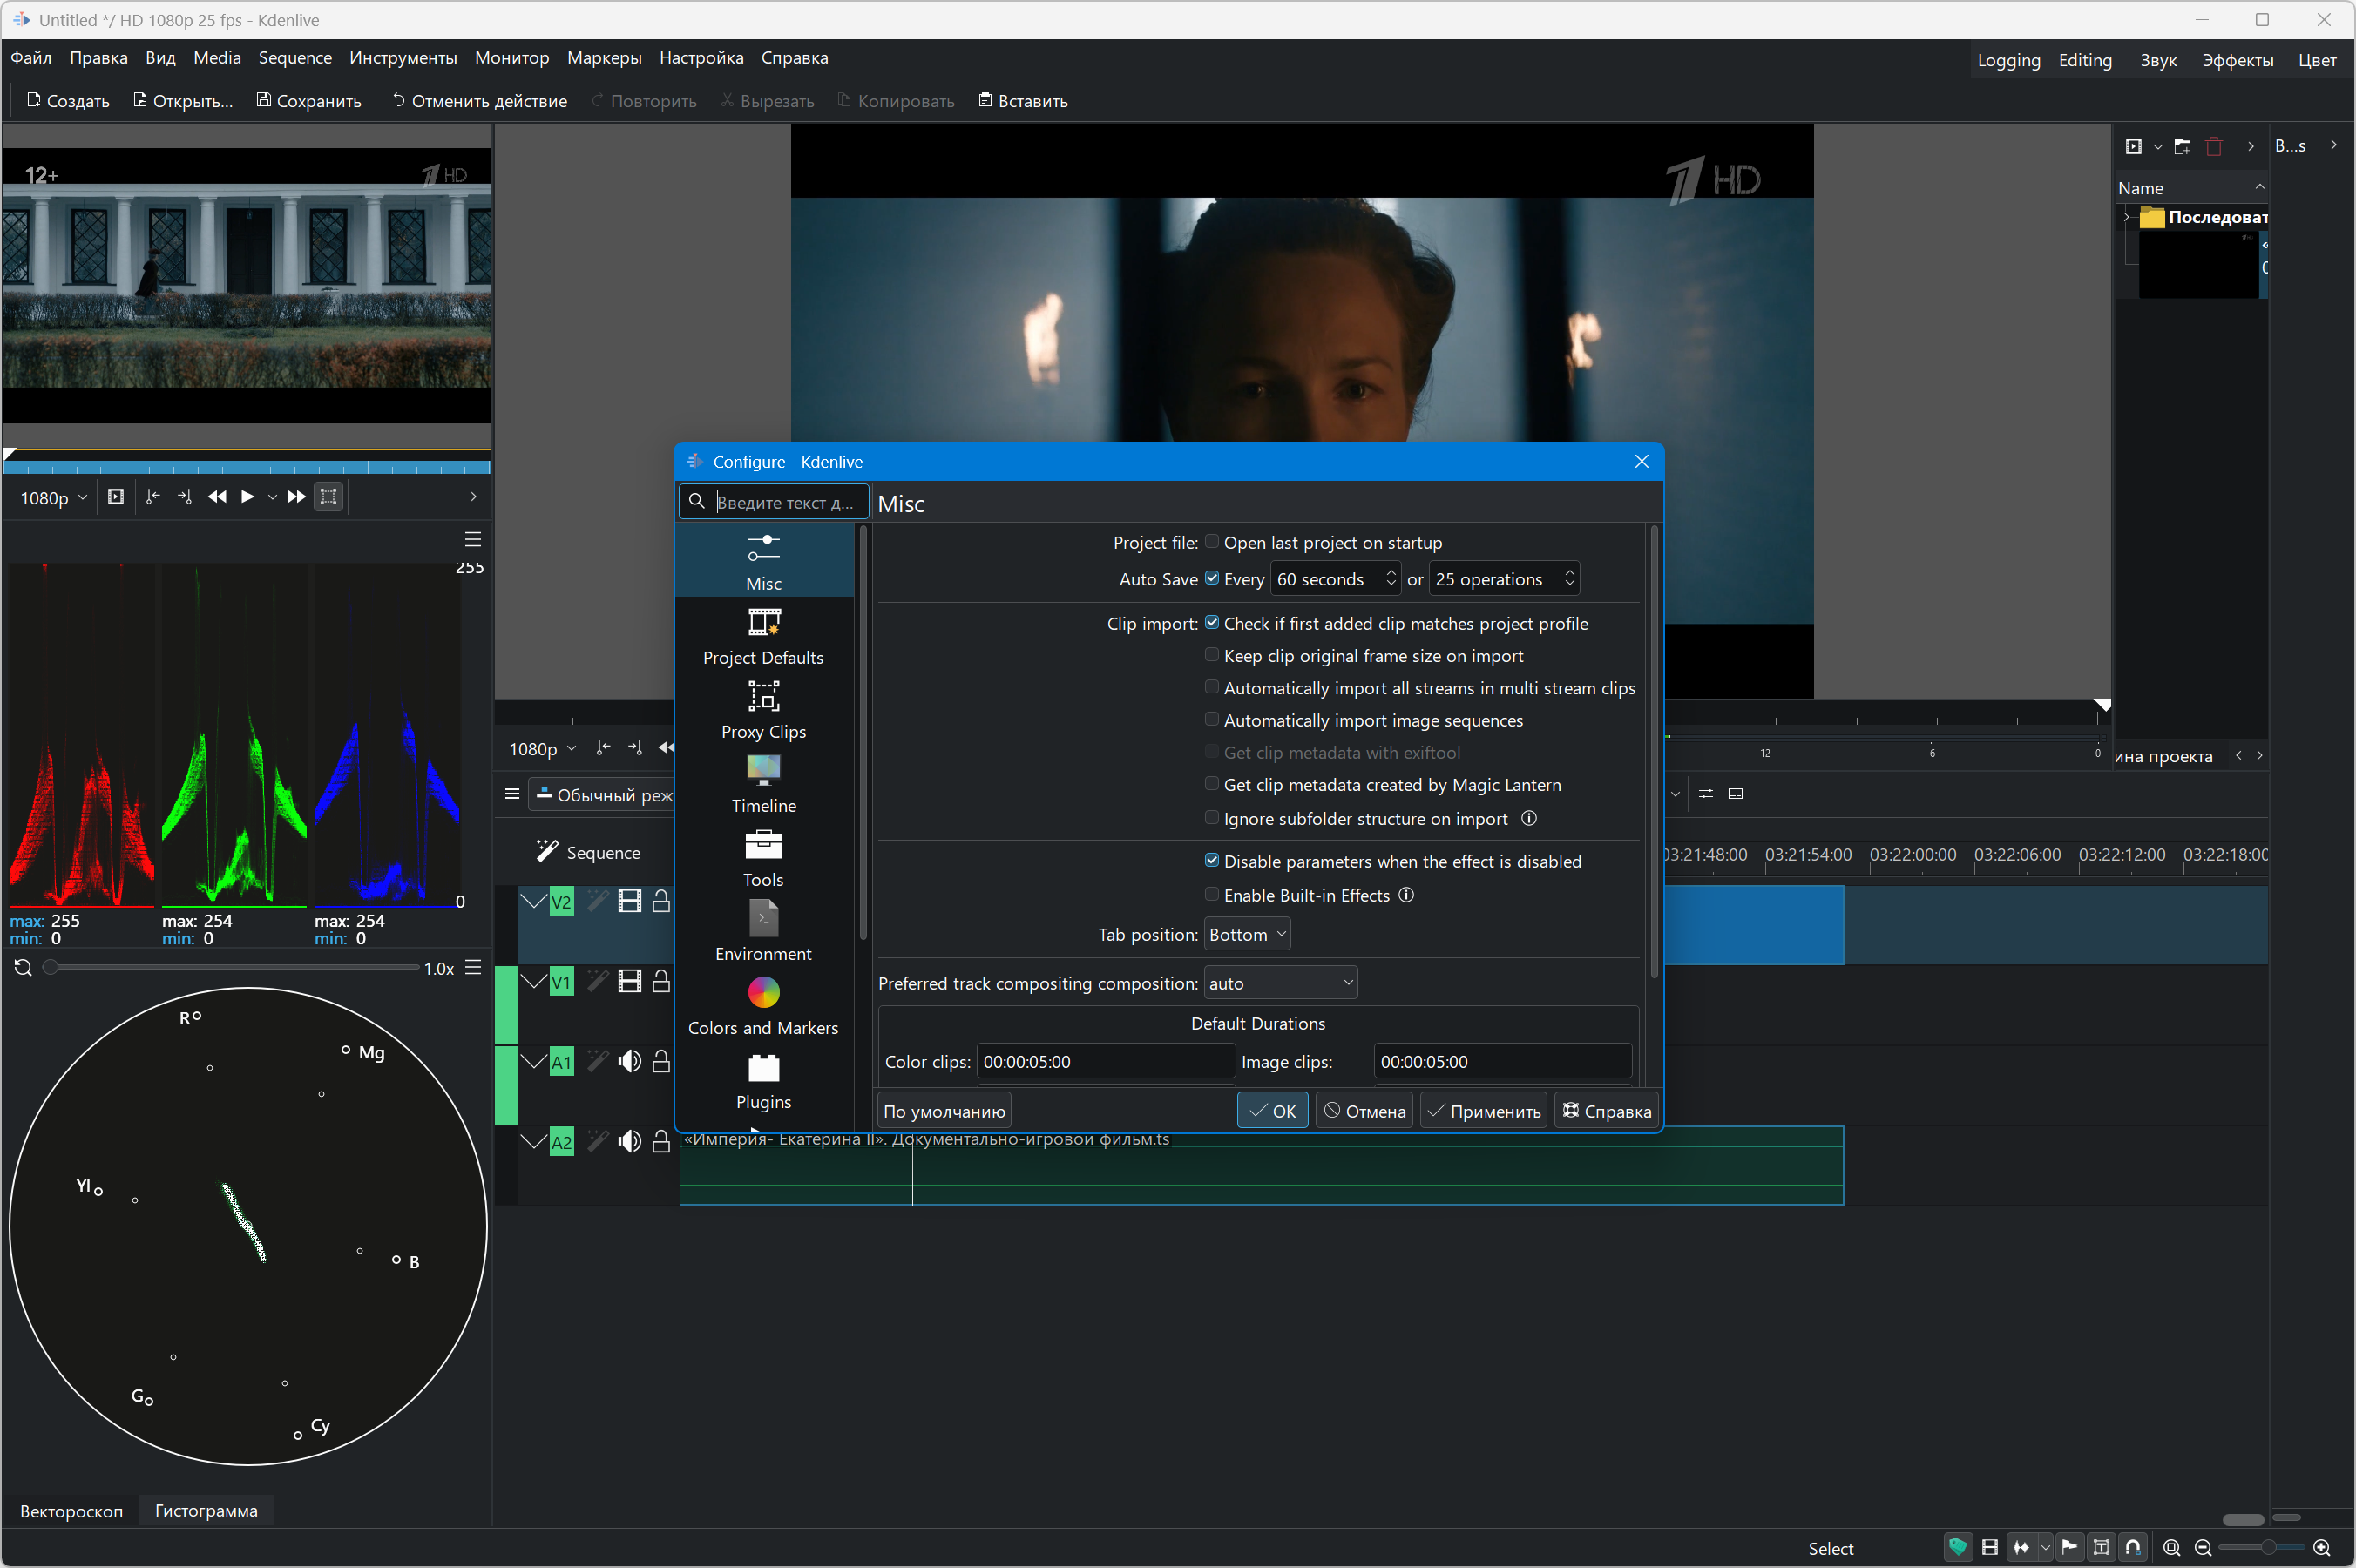The image size is (2356, 1568).
Task: Click the zoom-in icon in status bar
Action: click(2321, 1547)
